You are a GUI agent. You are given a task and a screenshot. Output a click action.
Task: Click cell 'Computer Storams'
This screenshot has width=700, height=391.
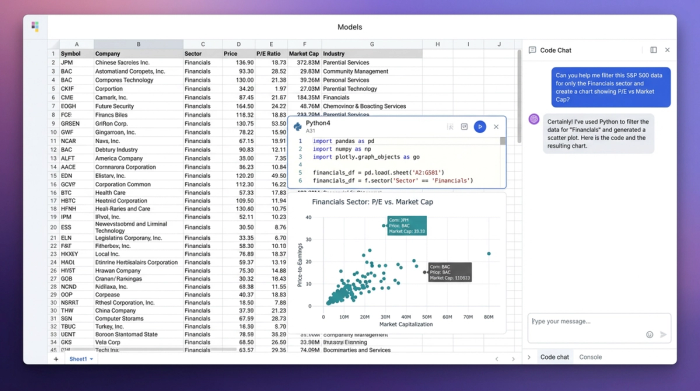[138, 319]
